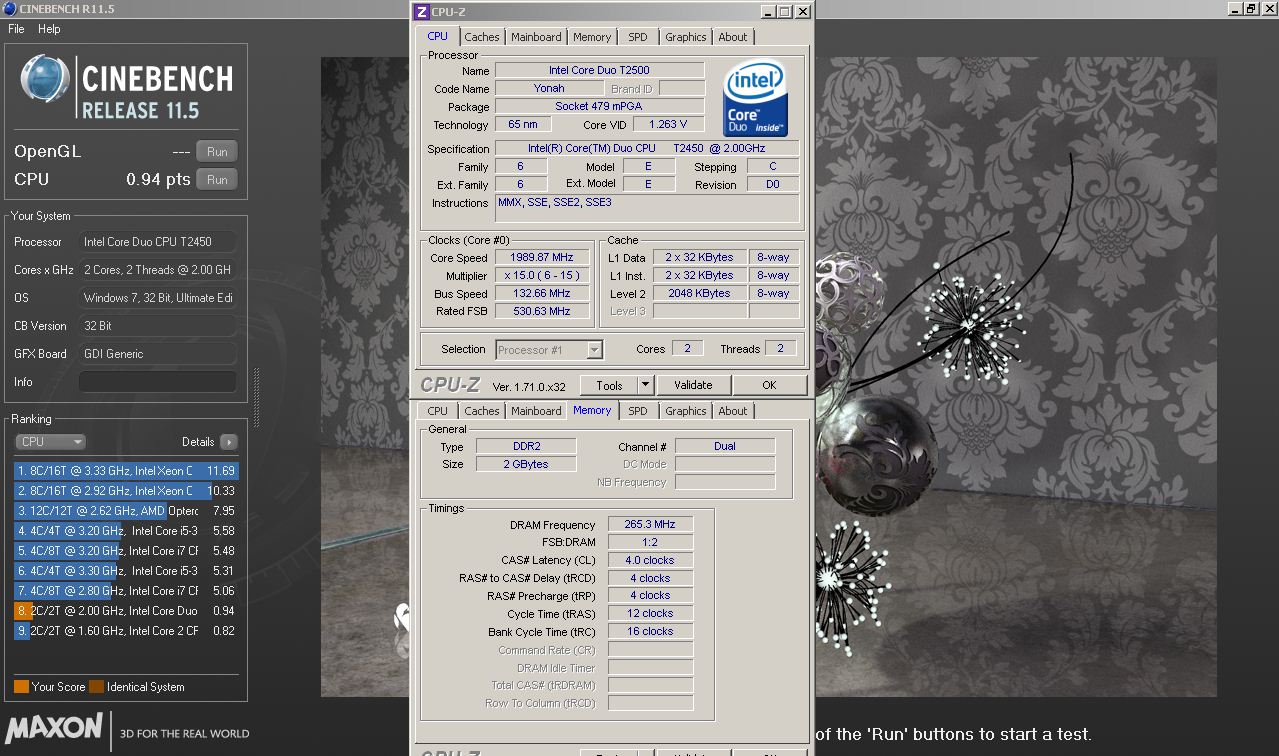Click the DRAM Frequency value 265.3 MHz
The height and width of the screenshot is (756, 1279).
click(650, 525)
